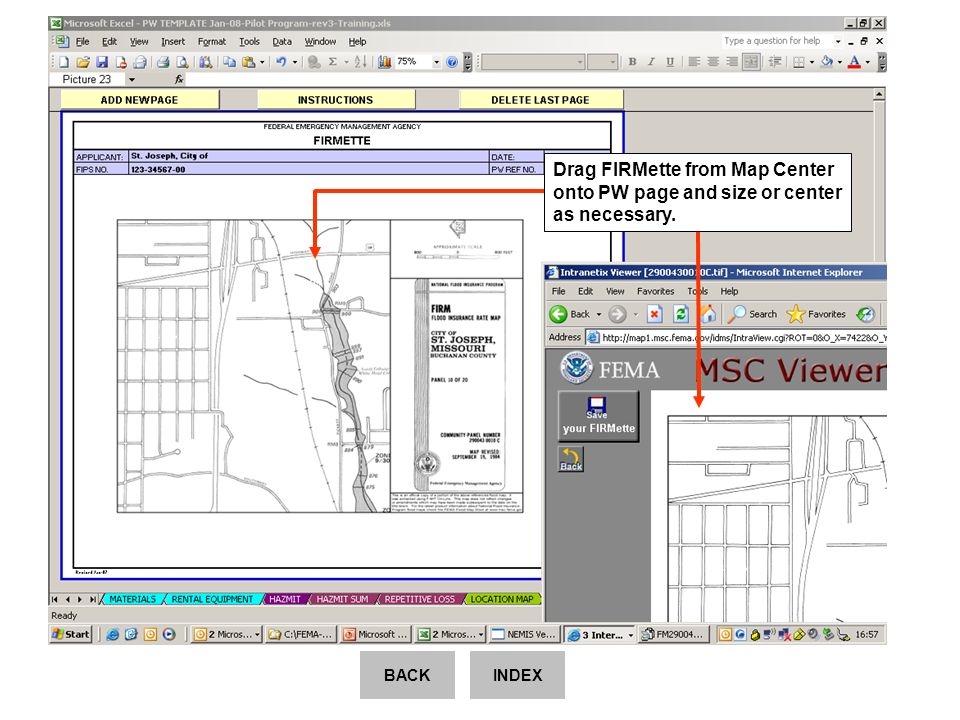The image size is (960, 720).
Task: Click the AutoSum sigma icon
Action: 332,62
